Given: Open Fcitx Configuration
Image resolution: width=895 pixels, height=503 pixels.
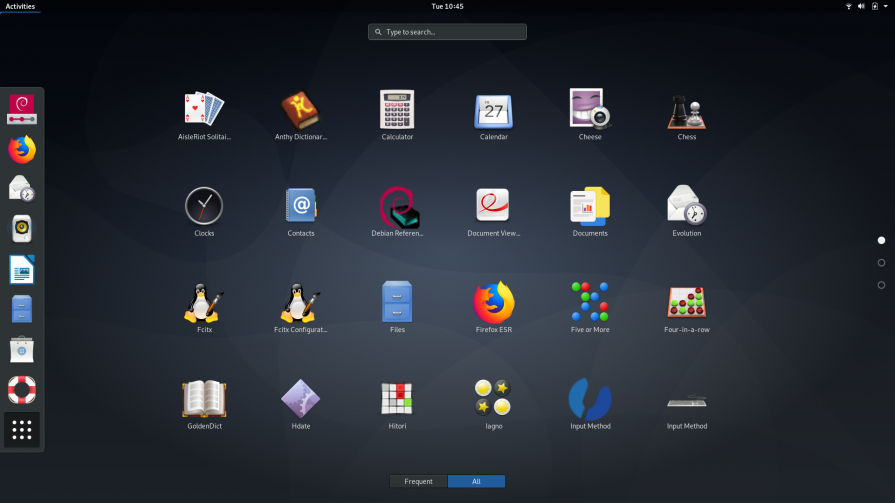Looking at the screenshot, I should [x=301, y=307].
